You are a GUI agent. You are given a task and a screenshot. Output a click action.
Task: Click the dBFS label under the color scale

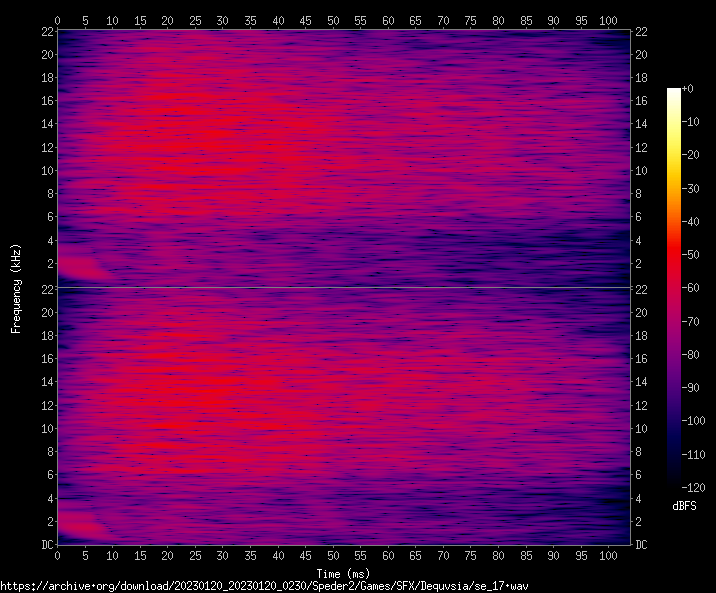pyautogui.click(x=684, y=508)
